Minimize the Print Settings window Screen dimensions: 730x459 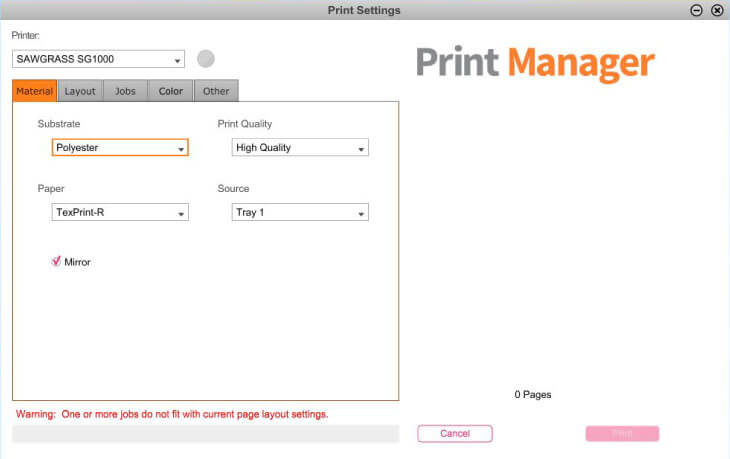point(696,10)
